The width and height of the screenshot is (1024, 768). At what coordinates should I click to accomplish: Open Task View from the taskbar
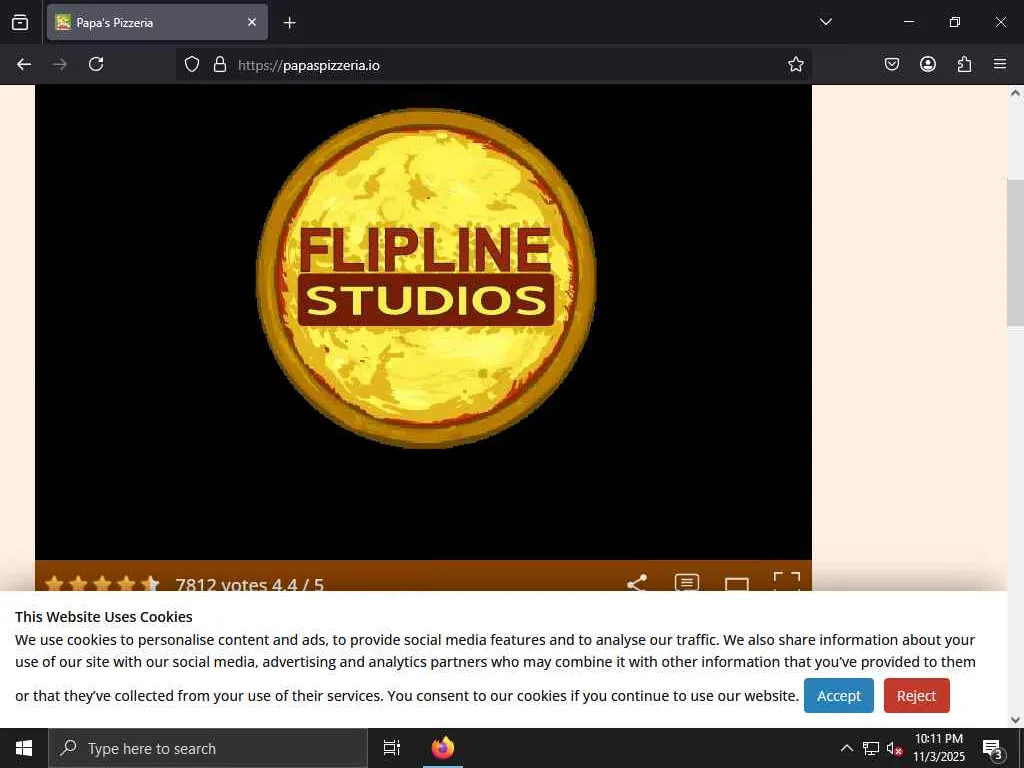(391, 748)
